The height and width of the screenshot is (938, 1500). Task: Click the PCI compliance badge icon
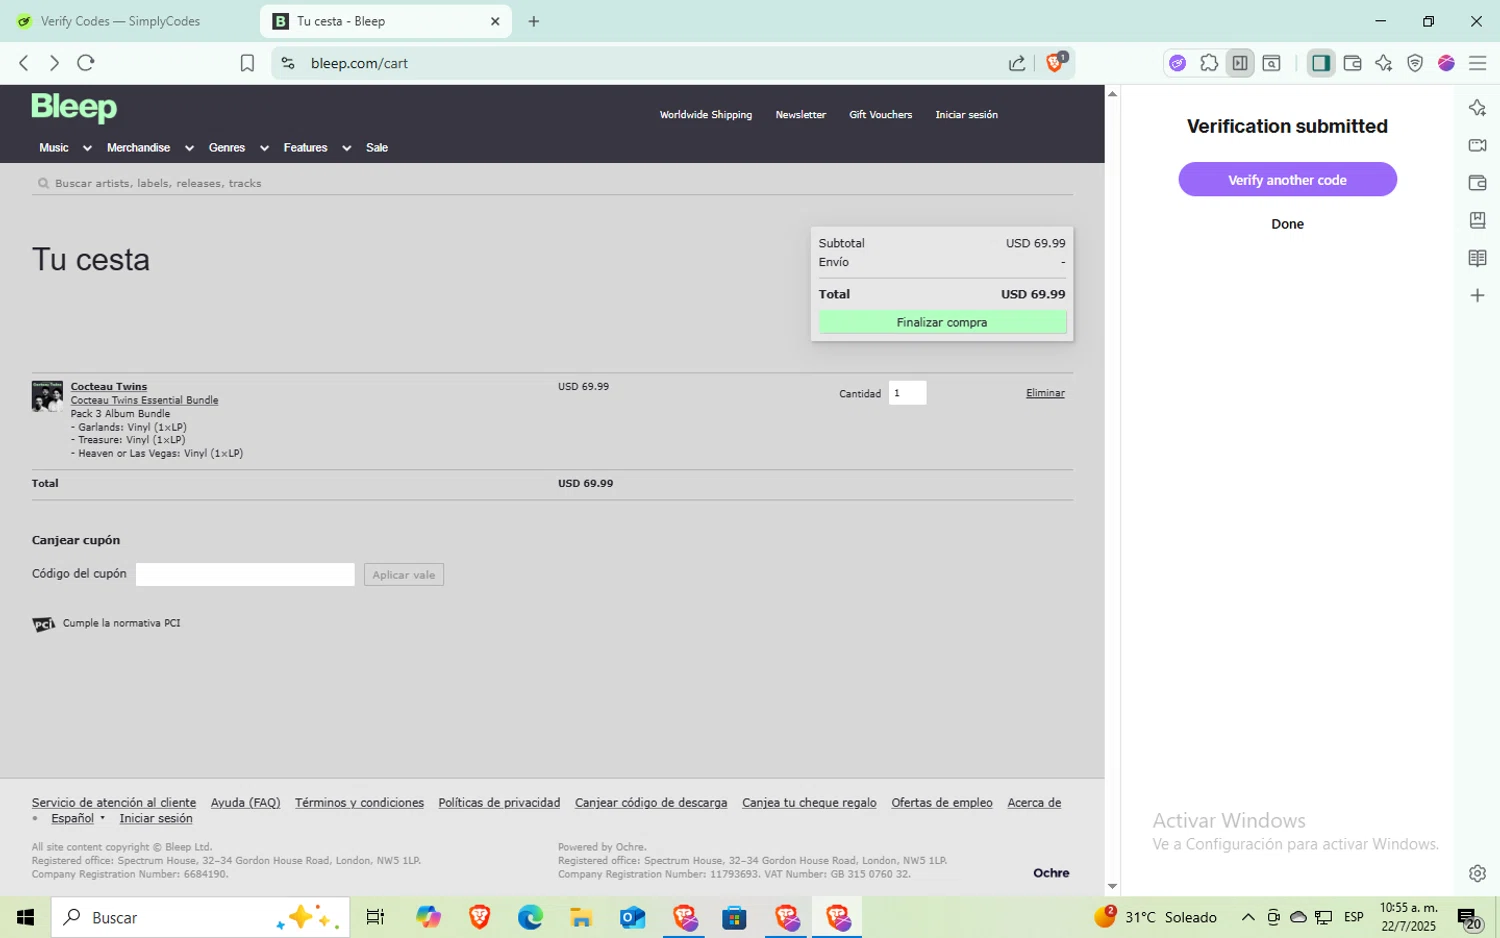43,624
